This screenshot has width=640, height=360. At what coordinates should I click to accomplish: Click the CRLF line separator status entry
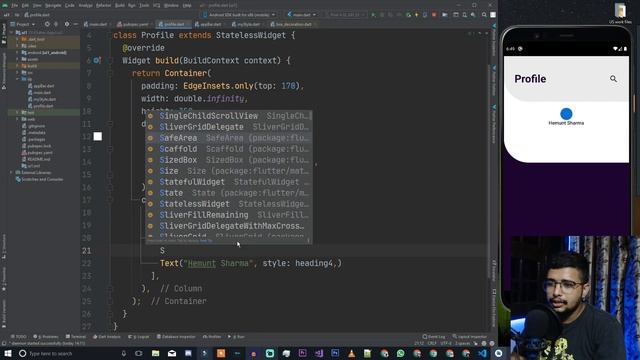click(x=432, y=344)
